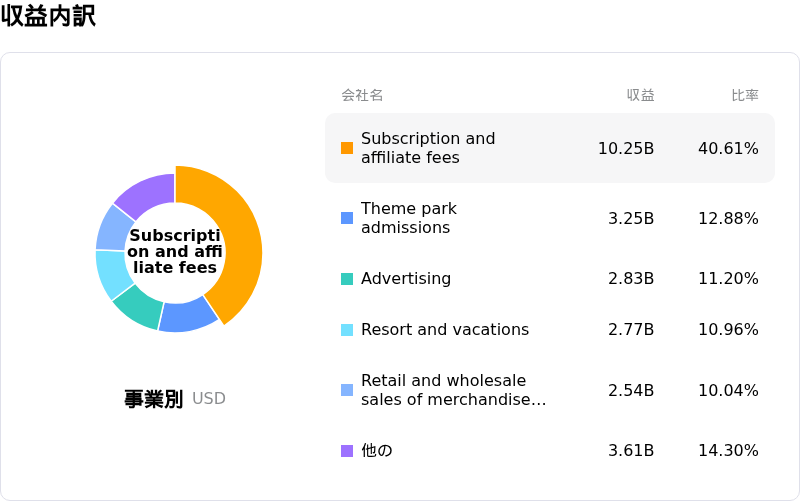Click the 10.04% ratio value
The height and width of the screenshot is (501, 800).
728,390
